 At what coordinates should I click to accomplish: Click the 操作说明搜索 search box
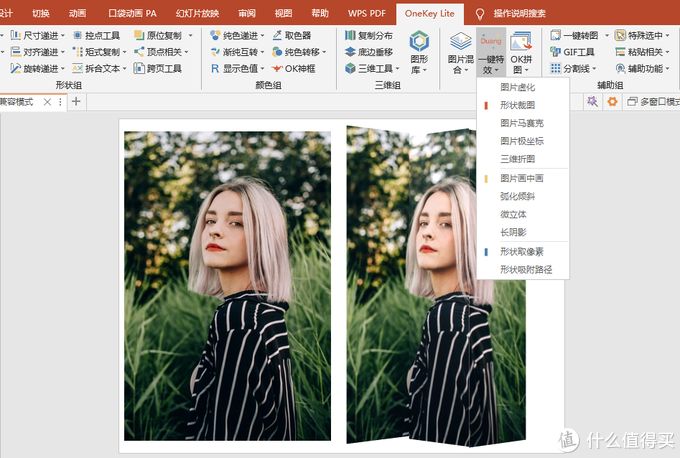point(519,13)
